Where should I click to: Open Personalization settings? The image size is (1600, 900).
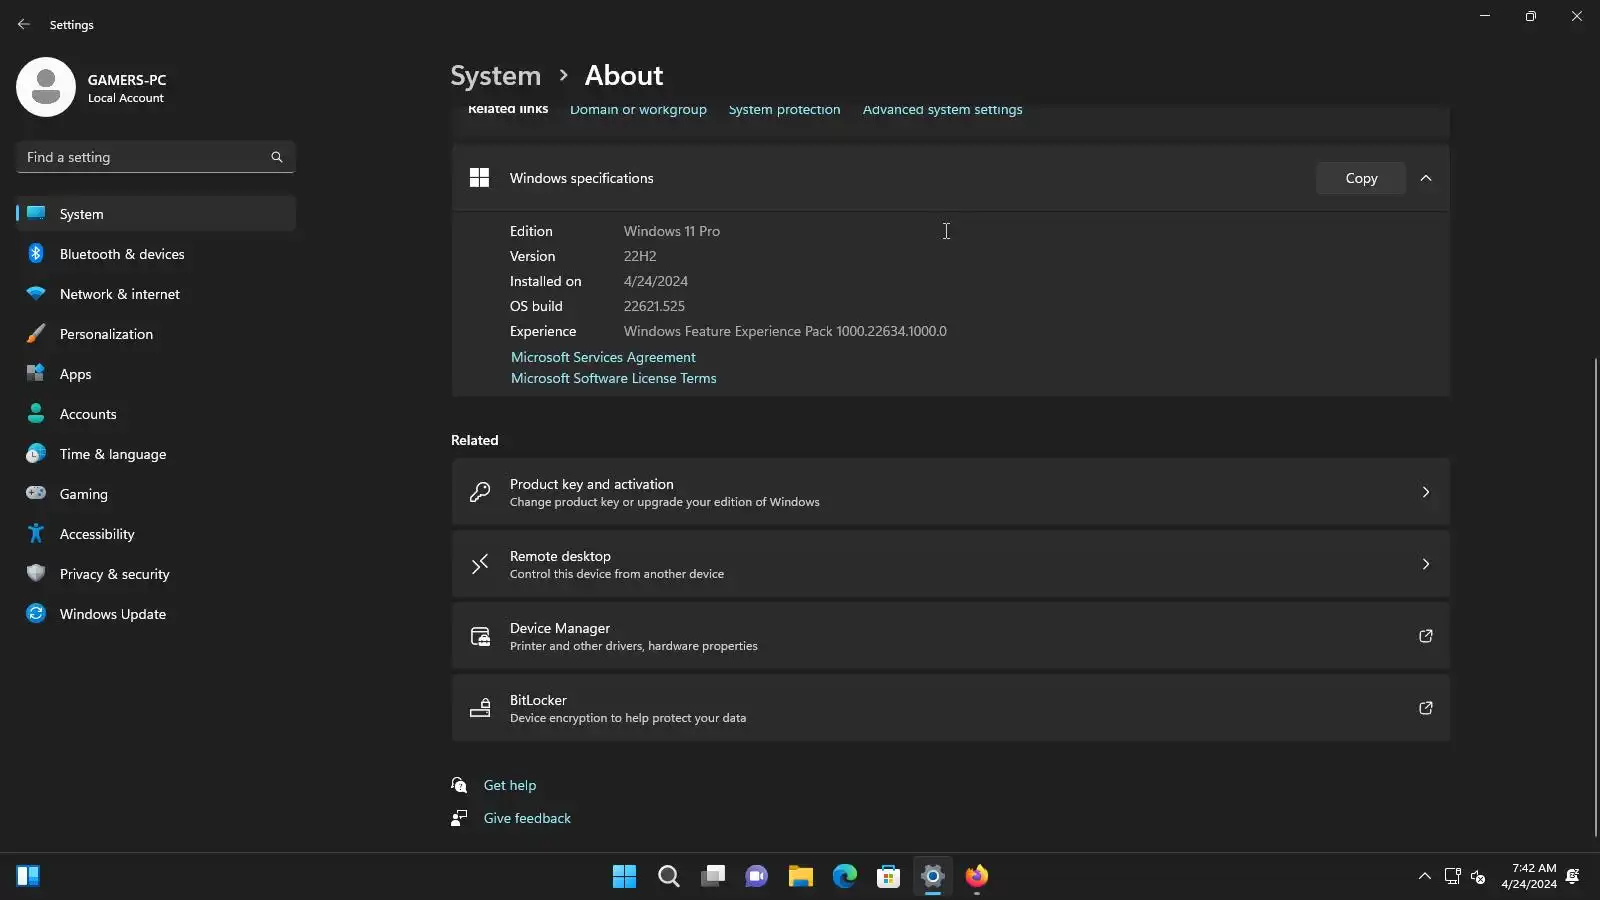tap(156, 334)
